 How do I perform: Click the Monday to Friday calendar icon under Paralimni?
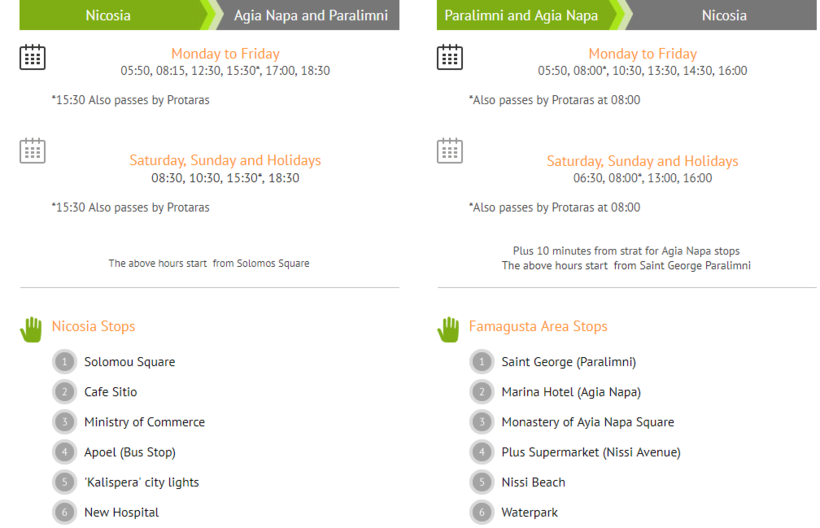(449, 57)
